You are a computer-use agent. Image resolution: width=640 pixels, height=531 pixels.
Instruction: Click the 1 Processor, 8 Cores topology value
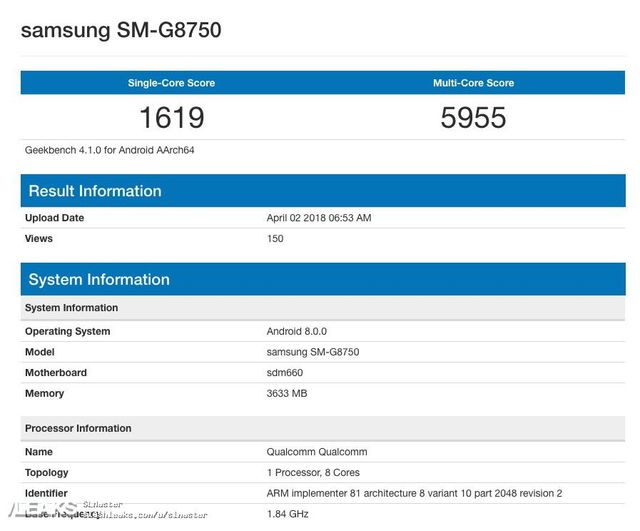313,473
